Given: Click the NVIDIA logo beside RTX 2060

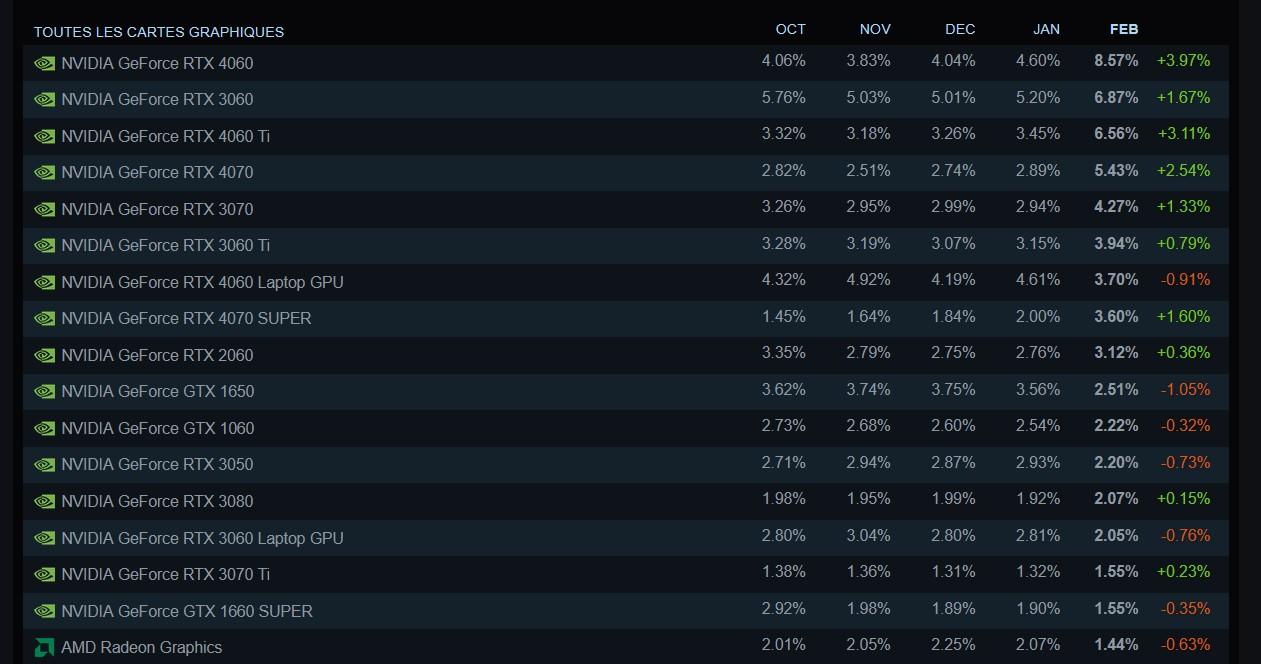Looking at the screenshot, I should pyautogui.click(x=44, y=355).
